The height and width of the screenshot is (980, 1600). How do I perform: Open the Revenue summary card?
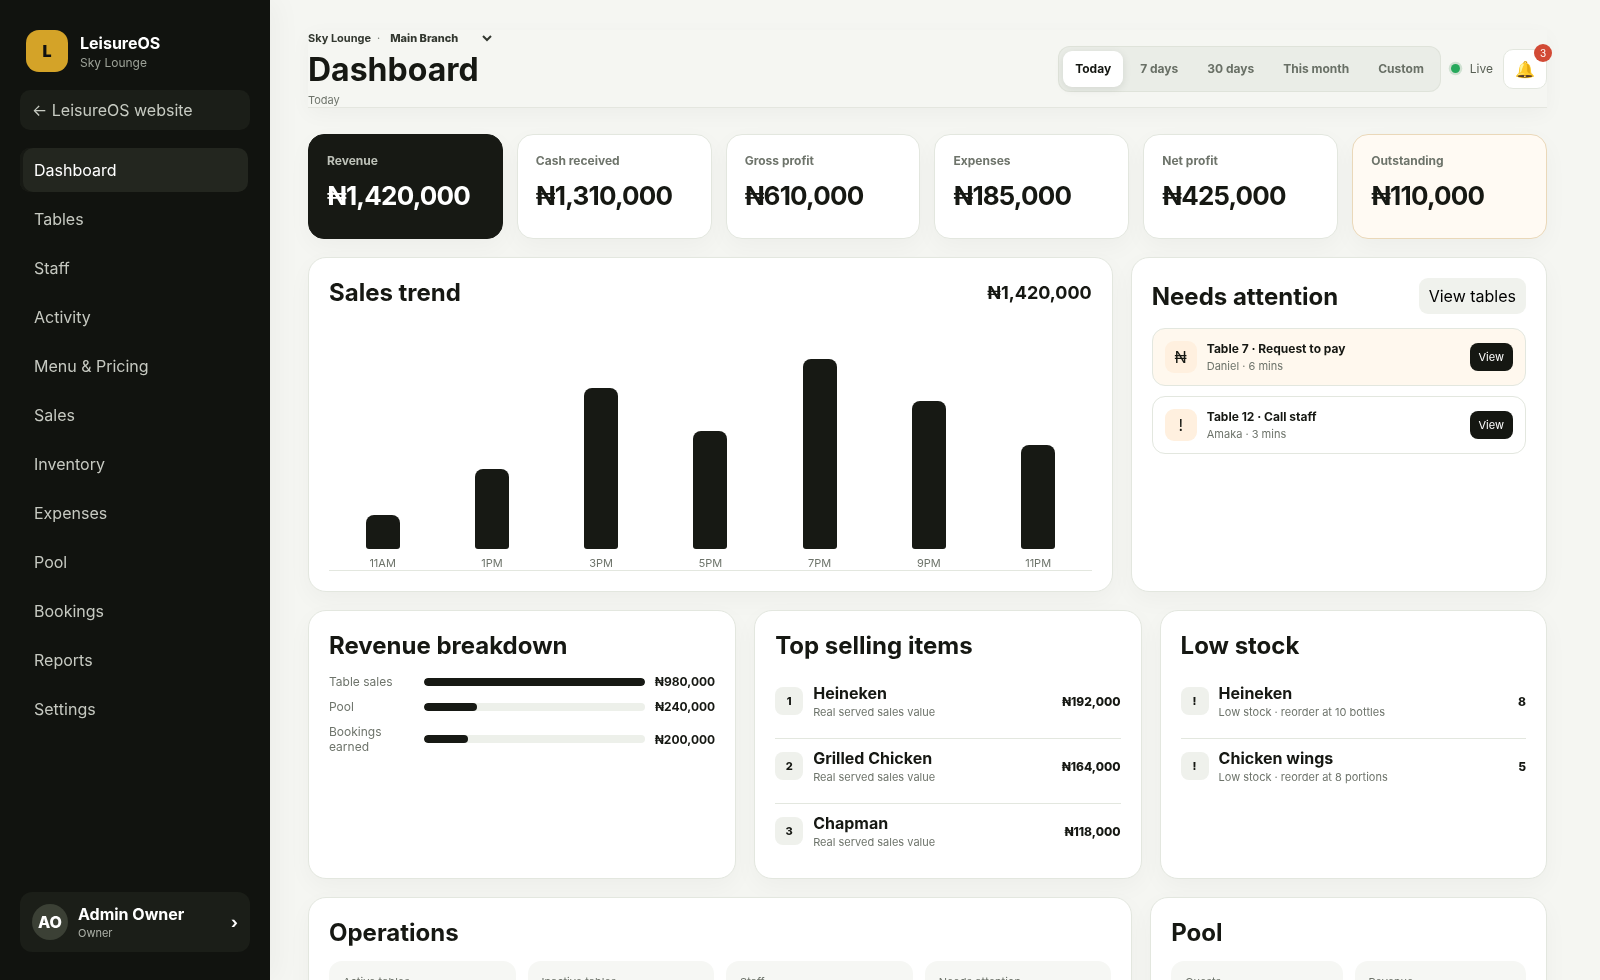pyautogui.click(x=405, y=186)
